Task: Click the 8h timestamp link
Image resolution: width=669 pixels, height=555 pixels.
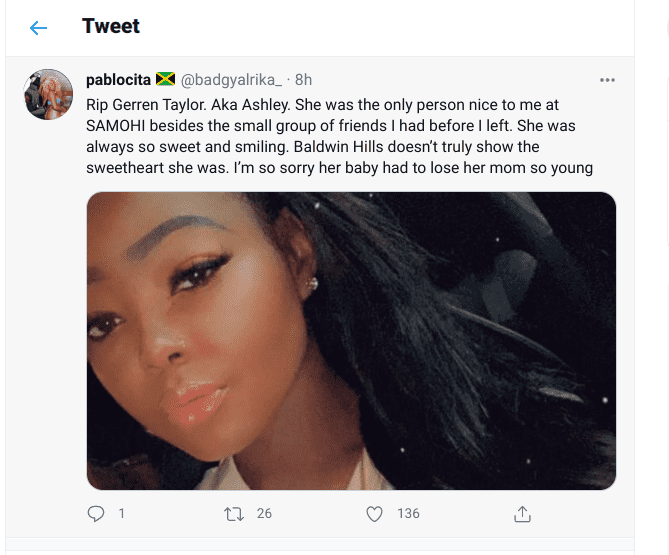Action: [304, 79]
